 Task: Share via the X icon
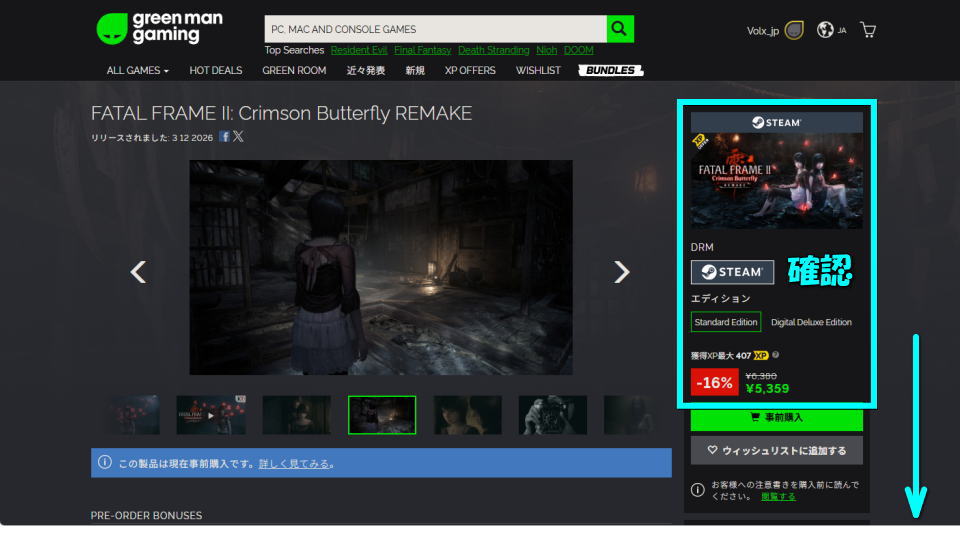point(238,136)
